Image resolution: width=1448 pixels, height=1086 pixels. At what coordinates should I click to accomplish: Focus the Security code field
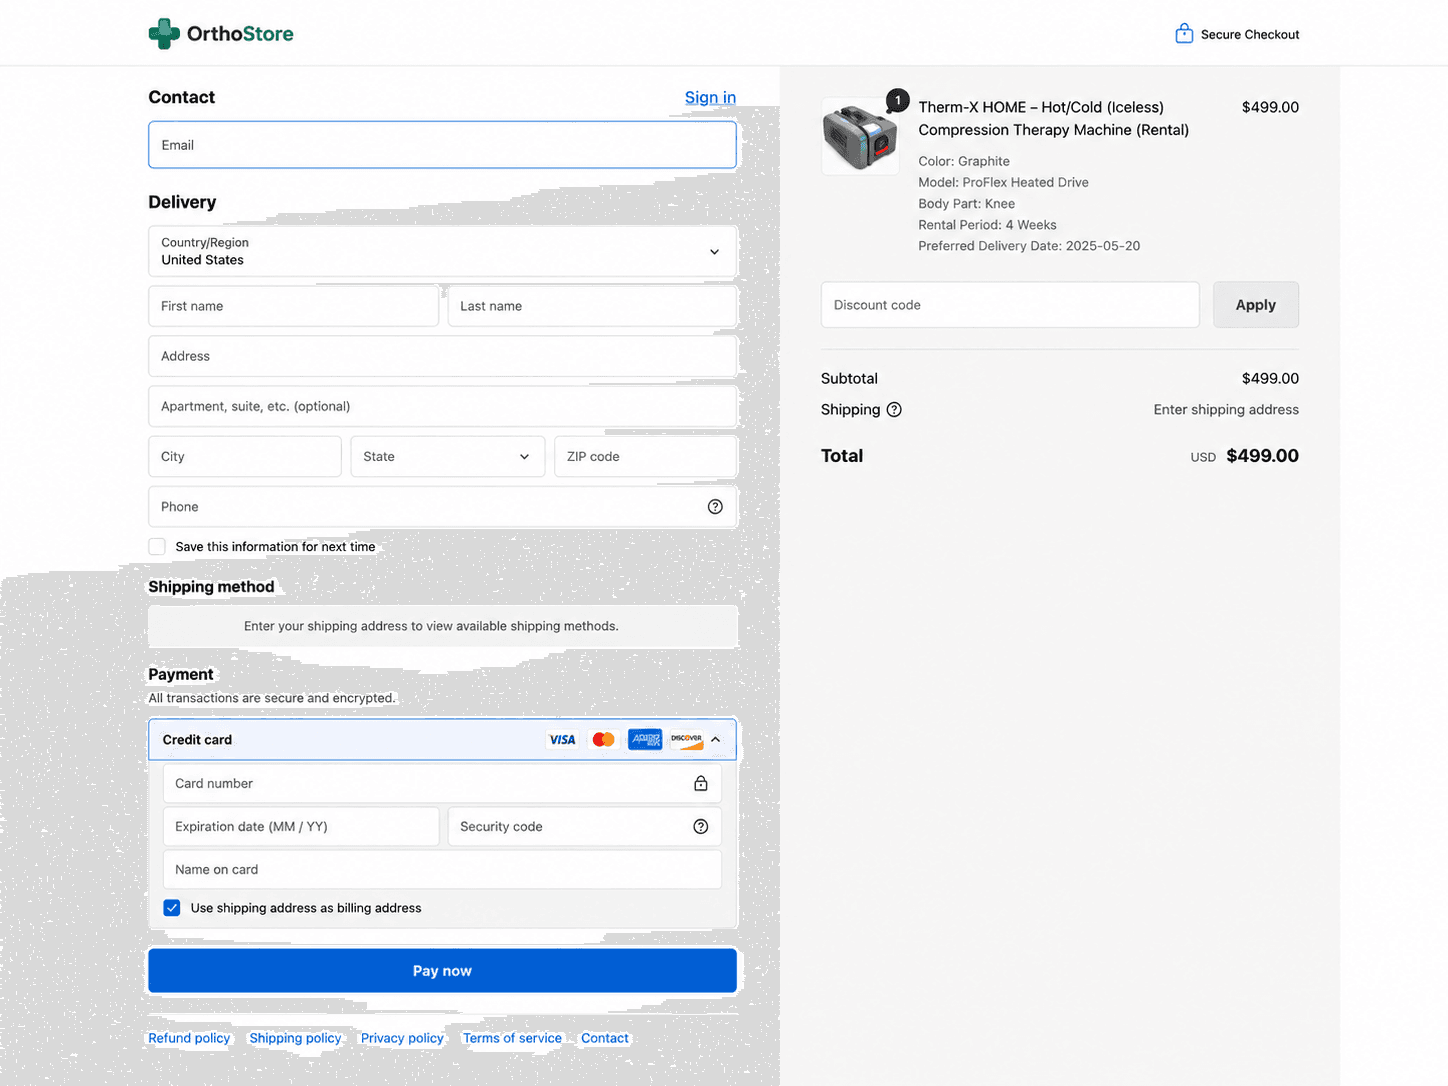(x=584, y=827)
